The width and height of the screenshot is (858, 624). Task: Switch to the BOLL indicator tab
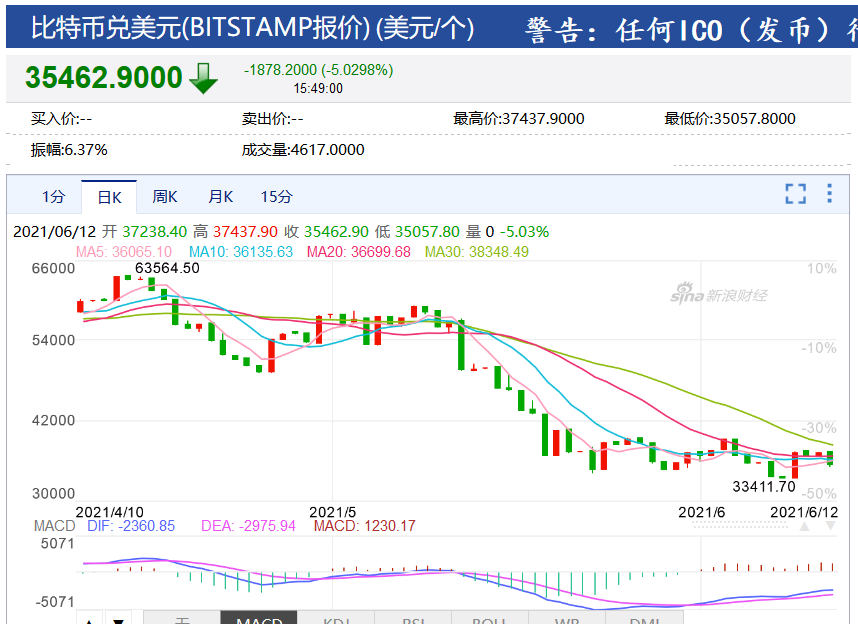489,618
